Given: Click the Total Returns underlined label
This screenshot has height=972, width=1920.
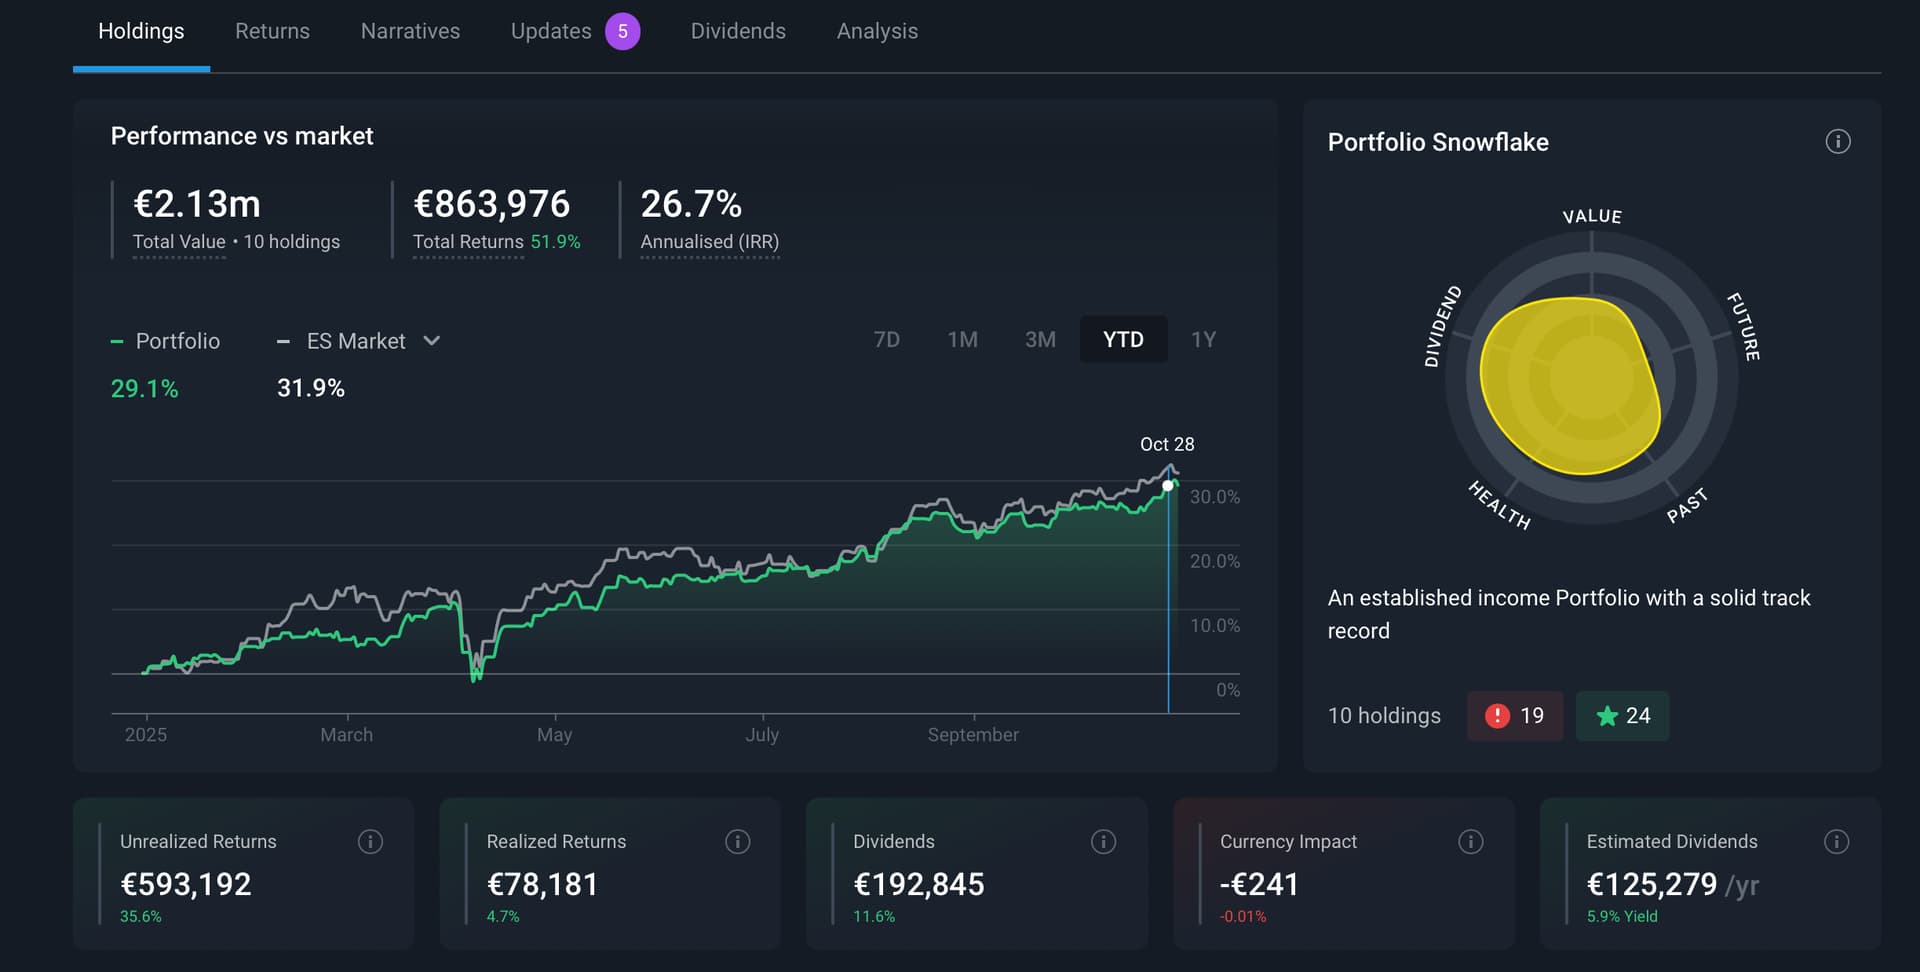Looking at the screenshot, I should coord(468,242).
